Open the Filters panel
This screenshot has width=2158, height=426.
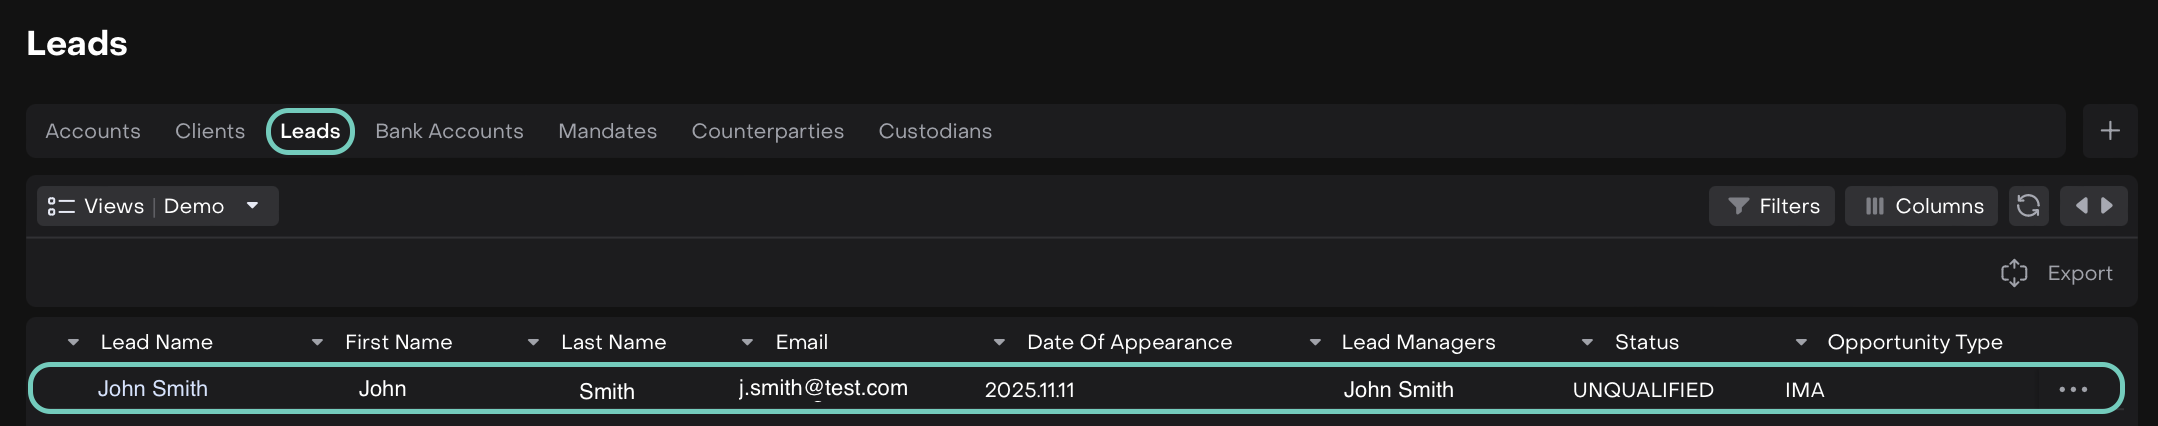click(1772, 206)
